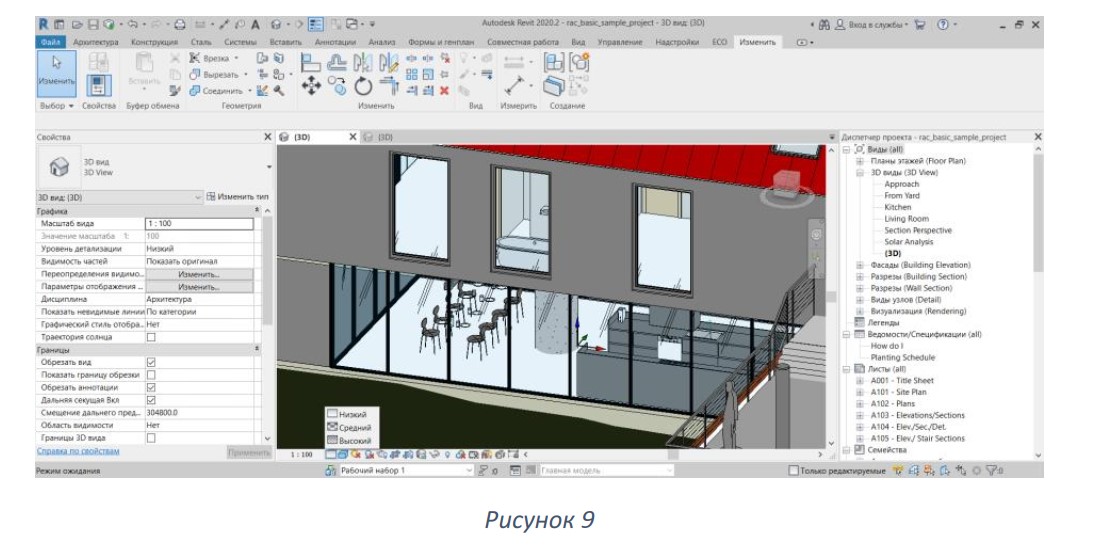Image resolution: width=1099 pixels, height=549 pixels.
Task: Click Изменить for Переопределения видимости
Action: 199,274
